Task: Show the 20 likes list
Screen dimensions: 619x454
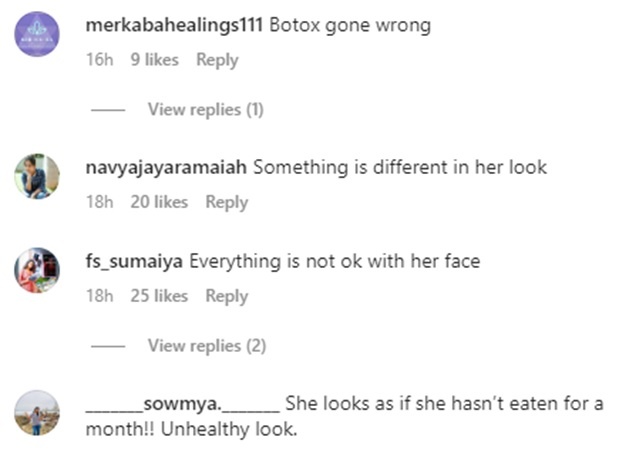Action: (159, 202)
